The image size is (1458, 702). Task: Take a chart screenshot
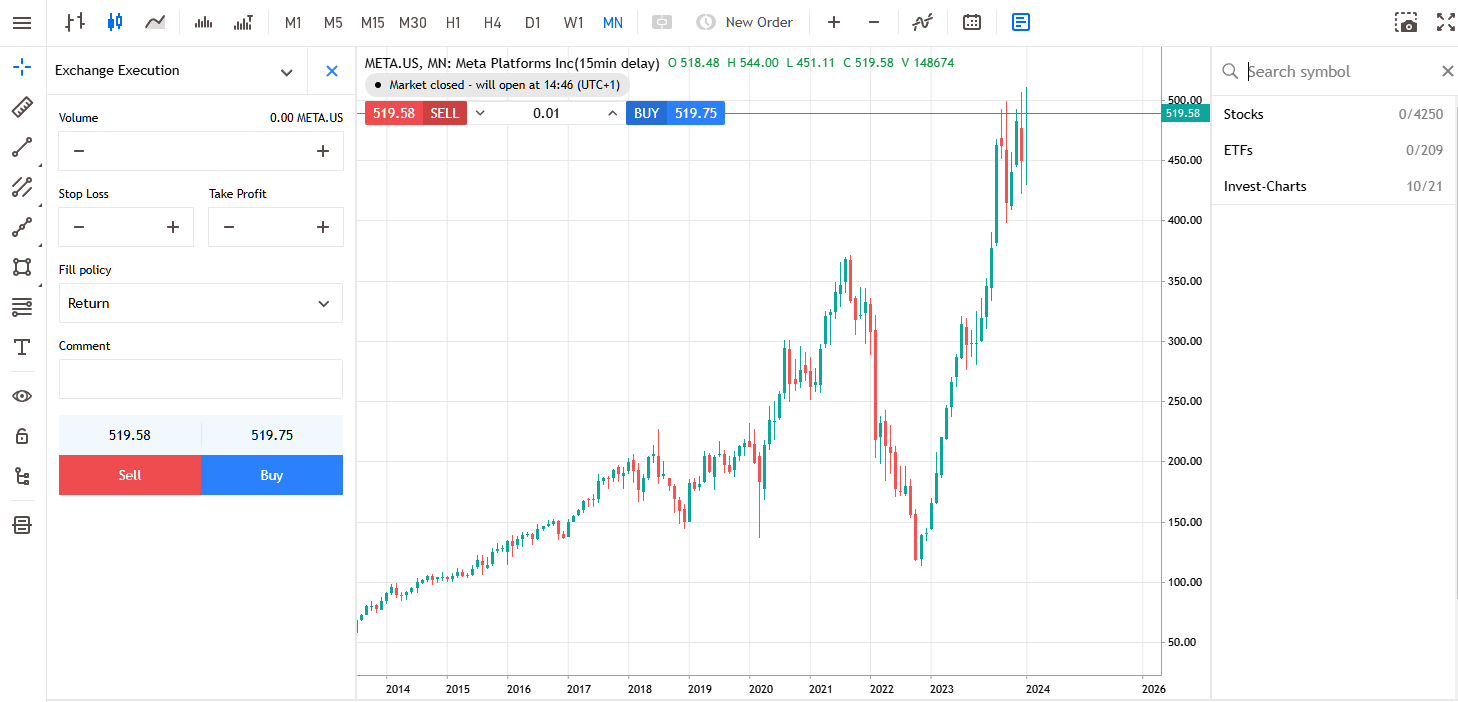pyautogui.click(x=1407, y=22)
